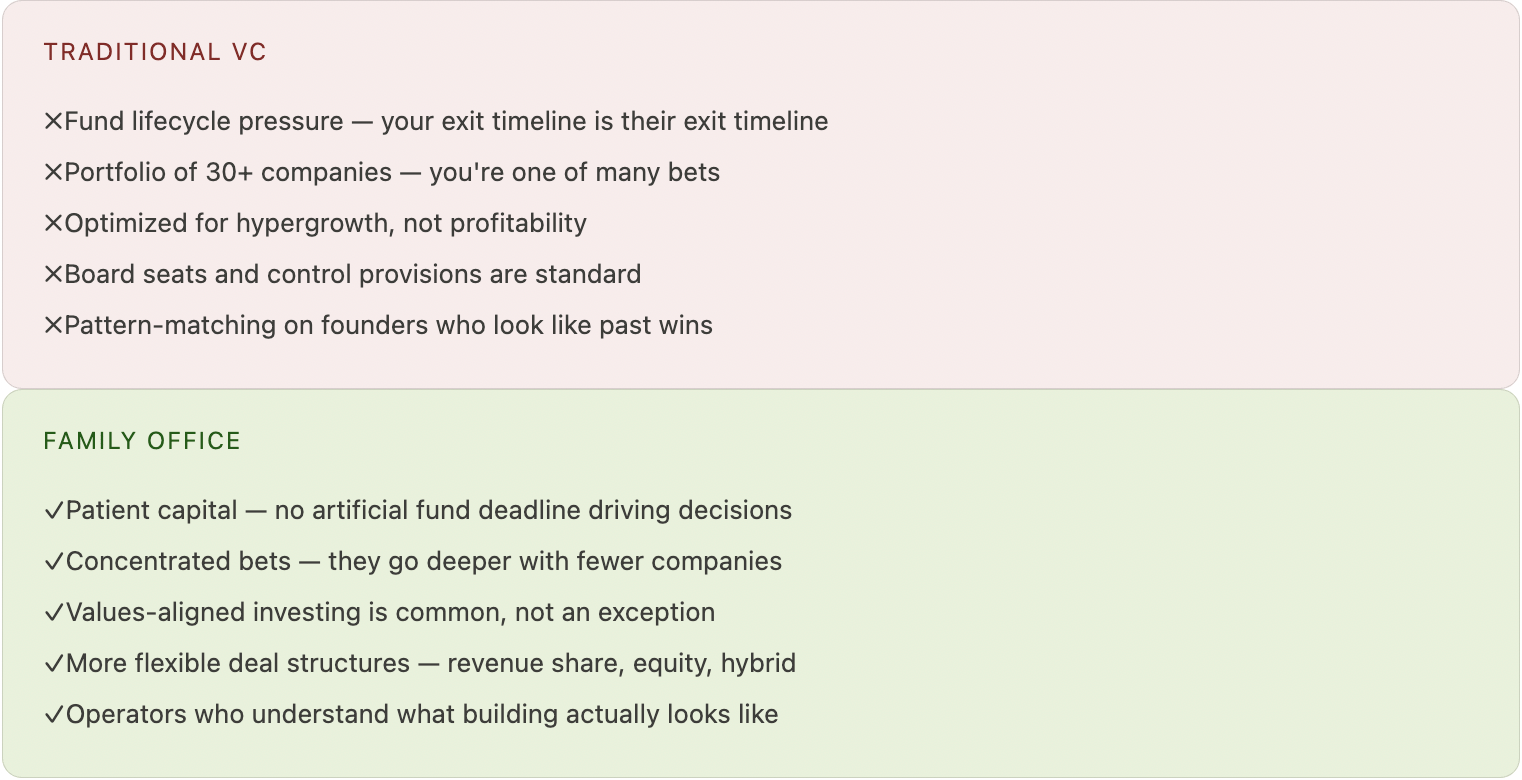Select the checkmark before Concentrated bets
The image size is (1522, 780).
point(54,562)
